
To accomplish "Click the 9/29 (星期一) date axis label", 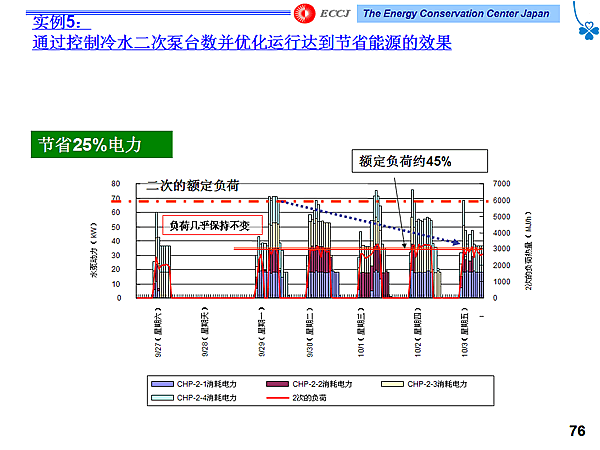I will pos(261,332).
